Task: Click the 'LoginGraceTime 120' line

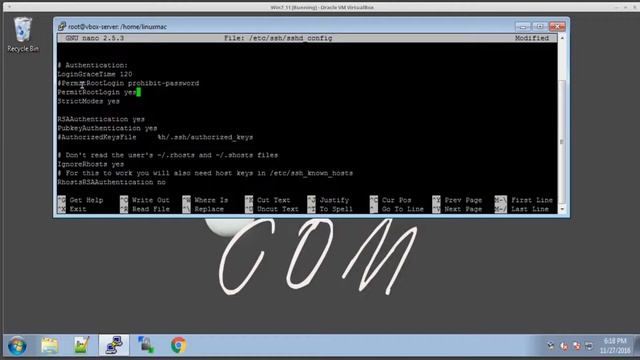Action: coord(95,74)
